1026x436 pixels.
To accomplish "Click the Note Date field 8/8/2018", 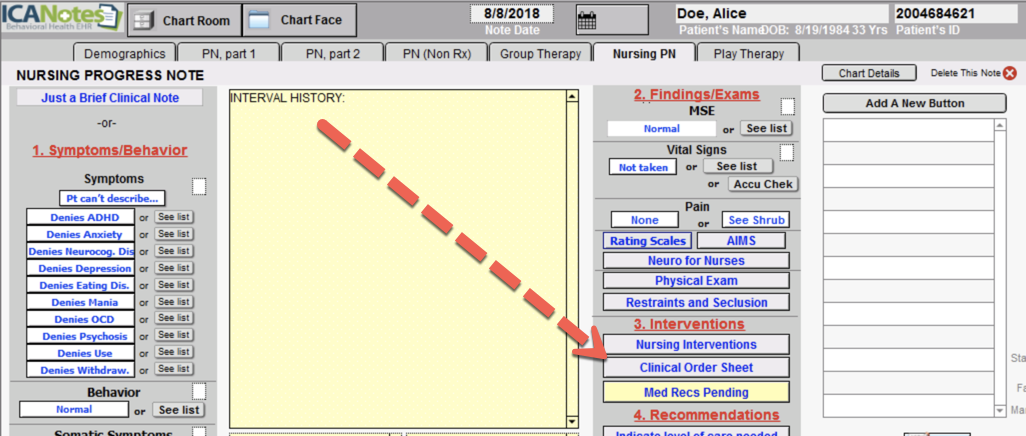I will 512,14.
